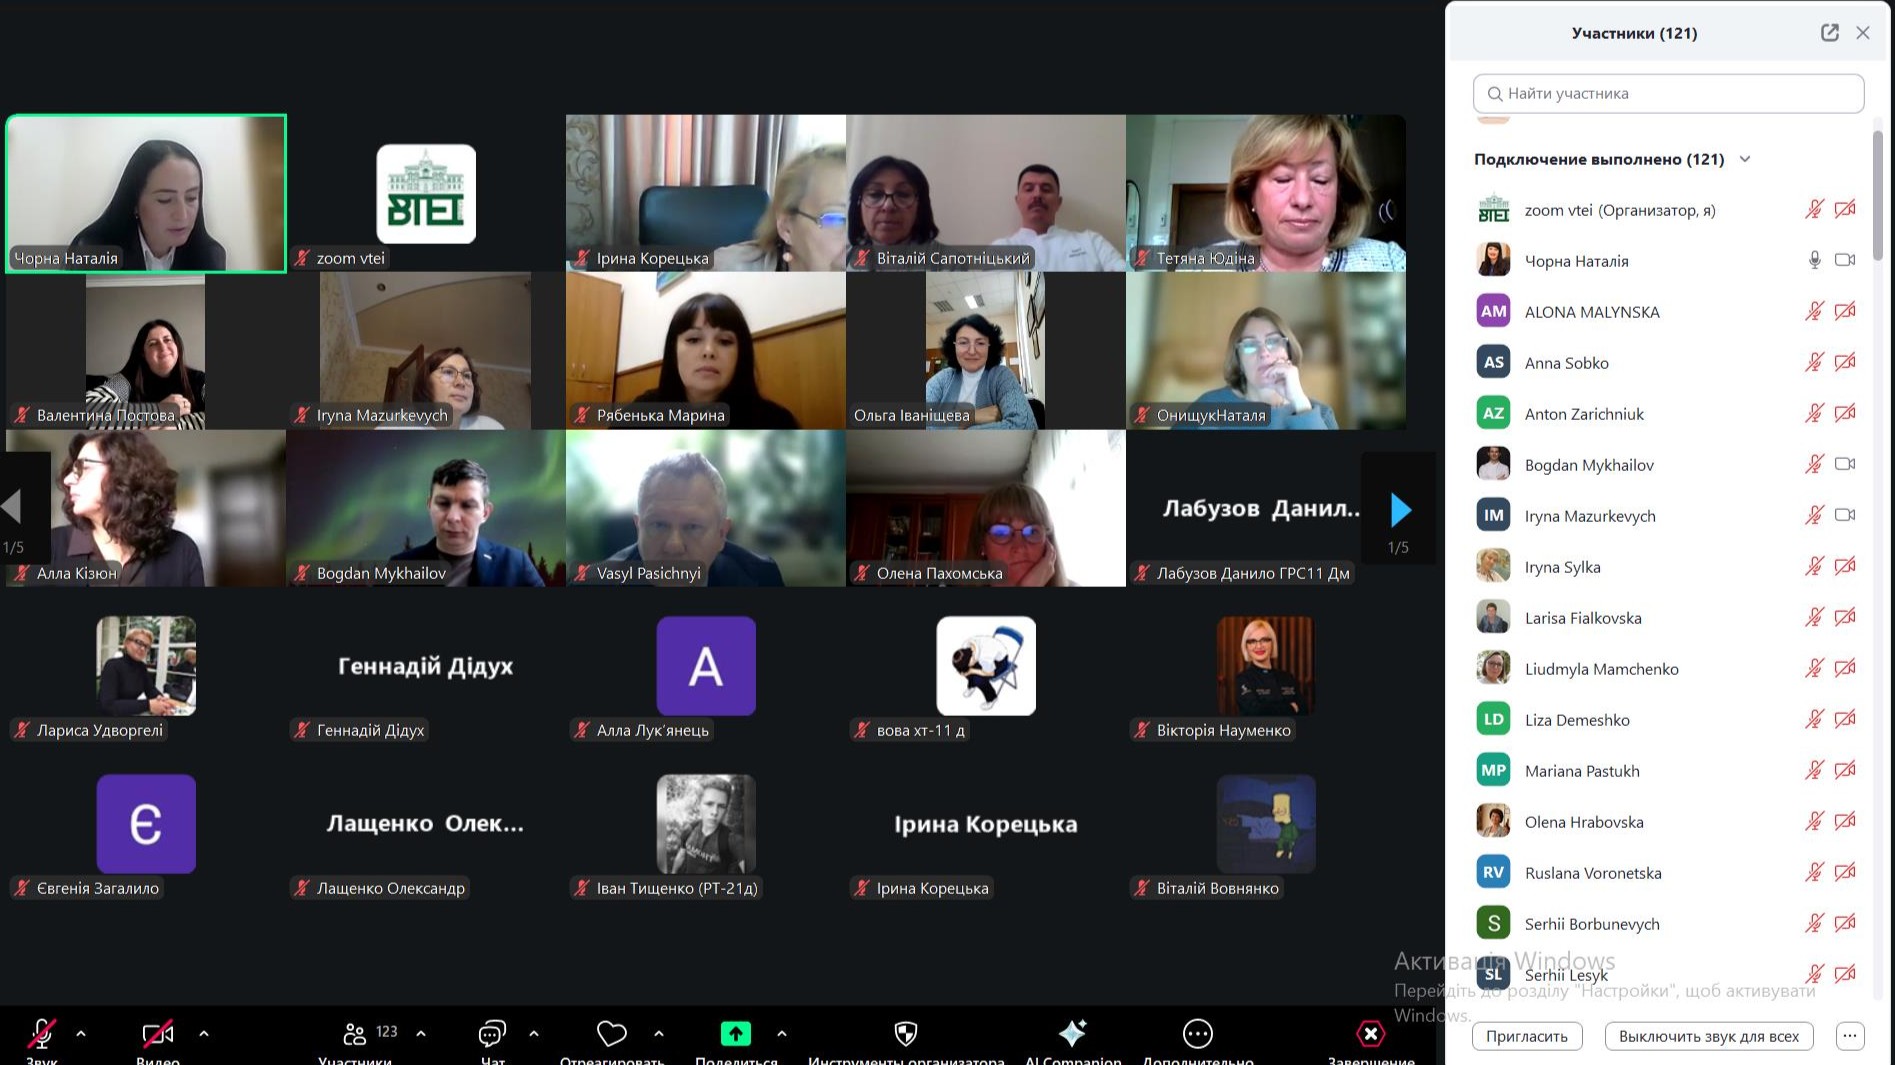This screenshot has height=1065, width=1895.
Task: Expand audio options arrow beside microphone
Action: click(81, 1033)
